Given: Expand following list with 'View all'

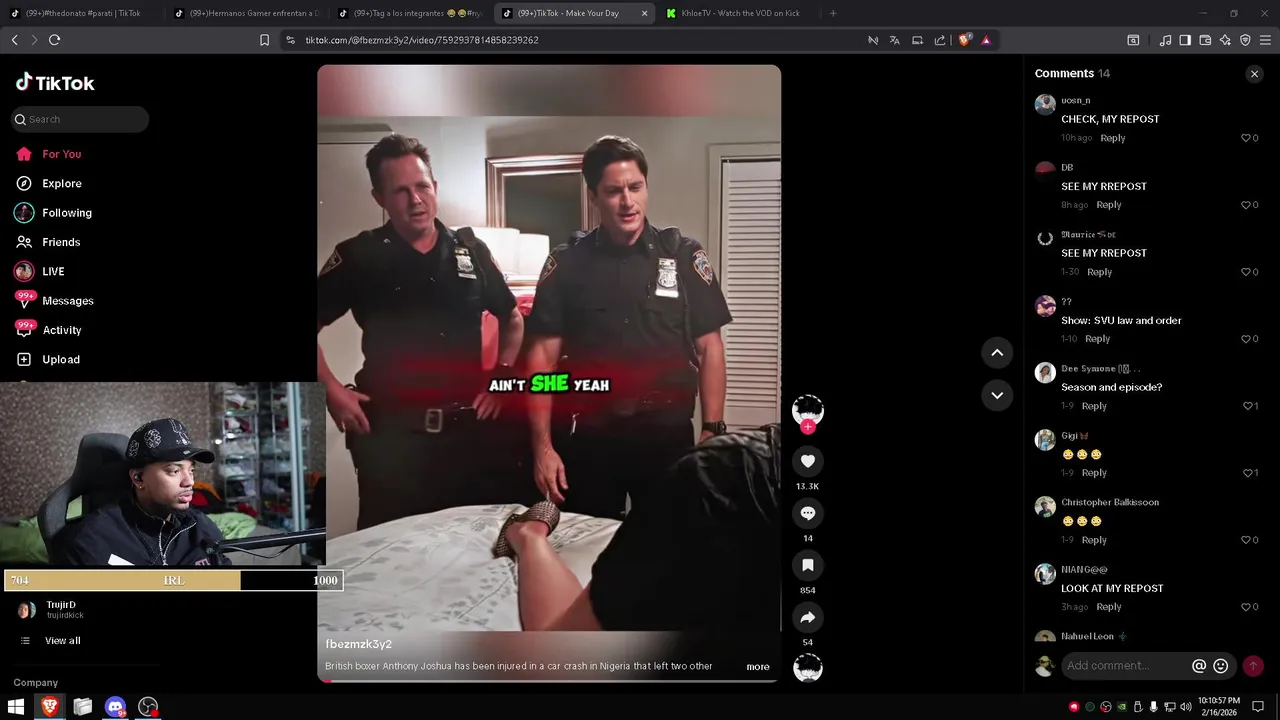Looking at the screenshot, I should click(x=62, y=641).
